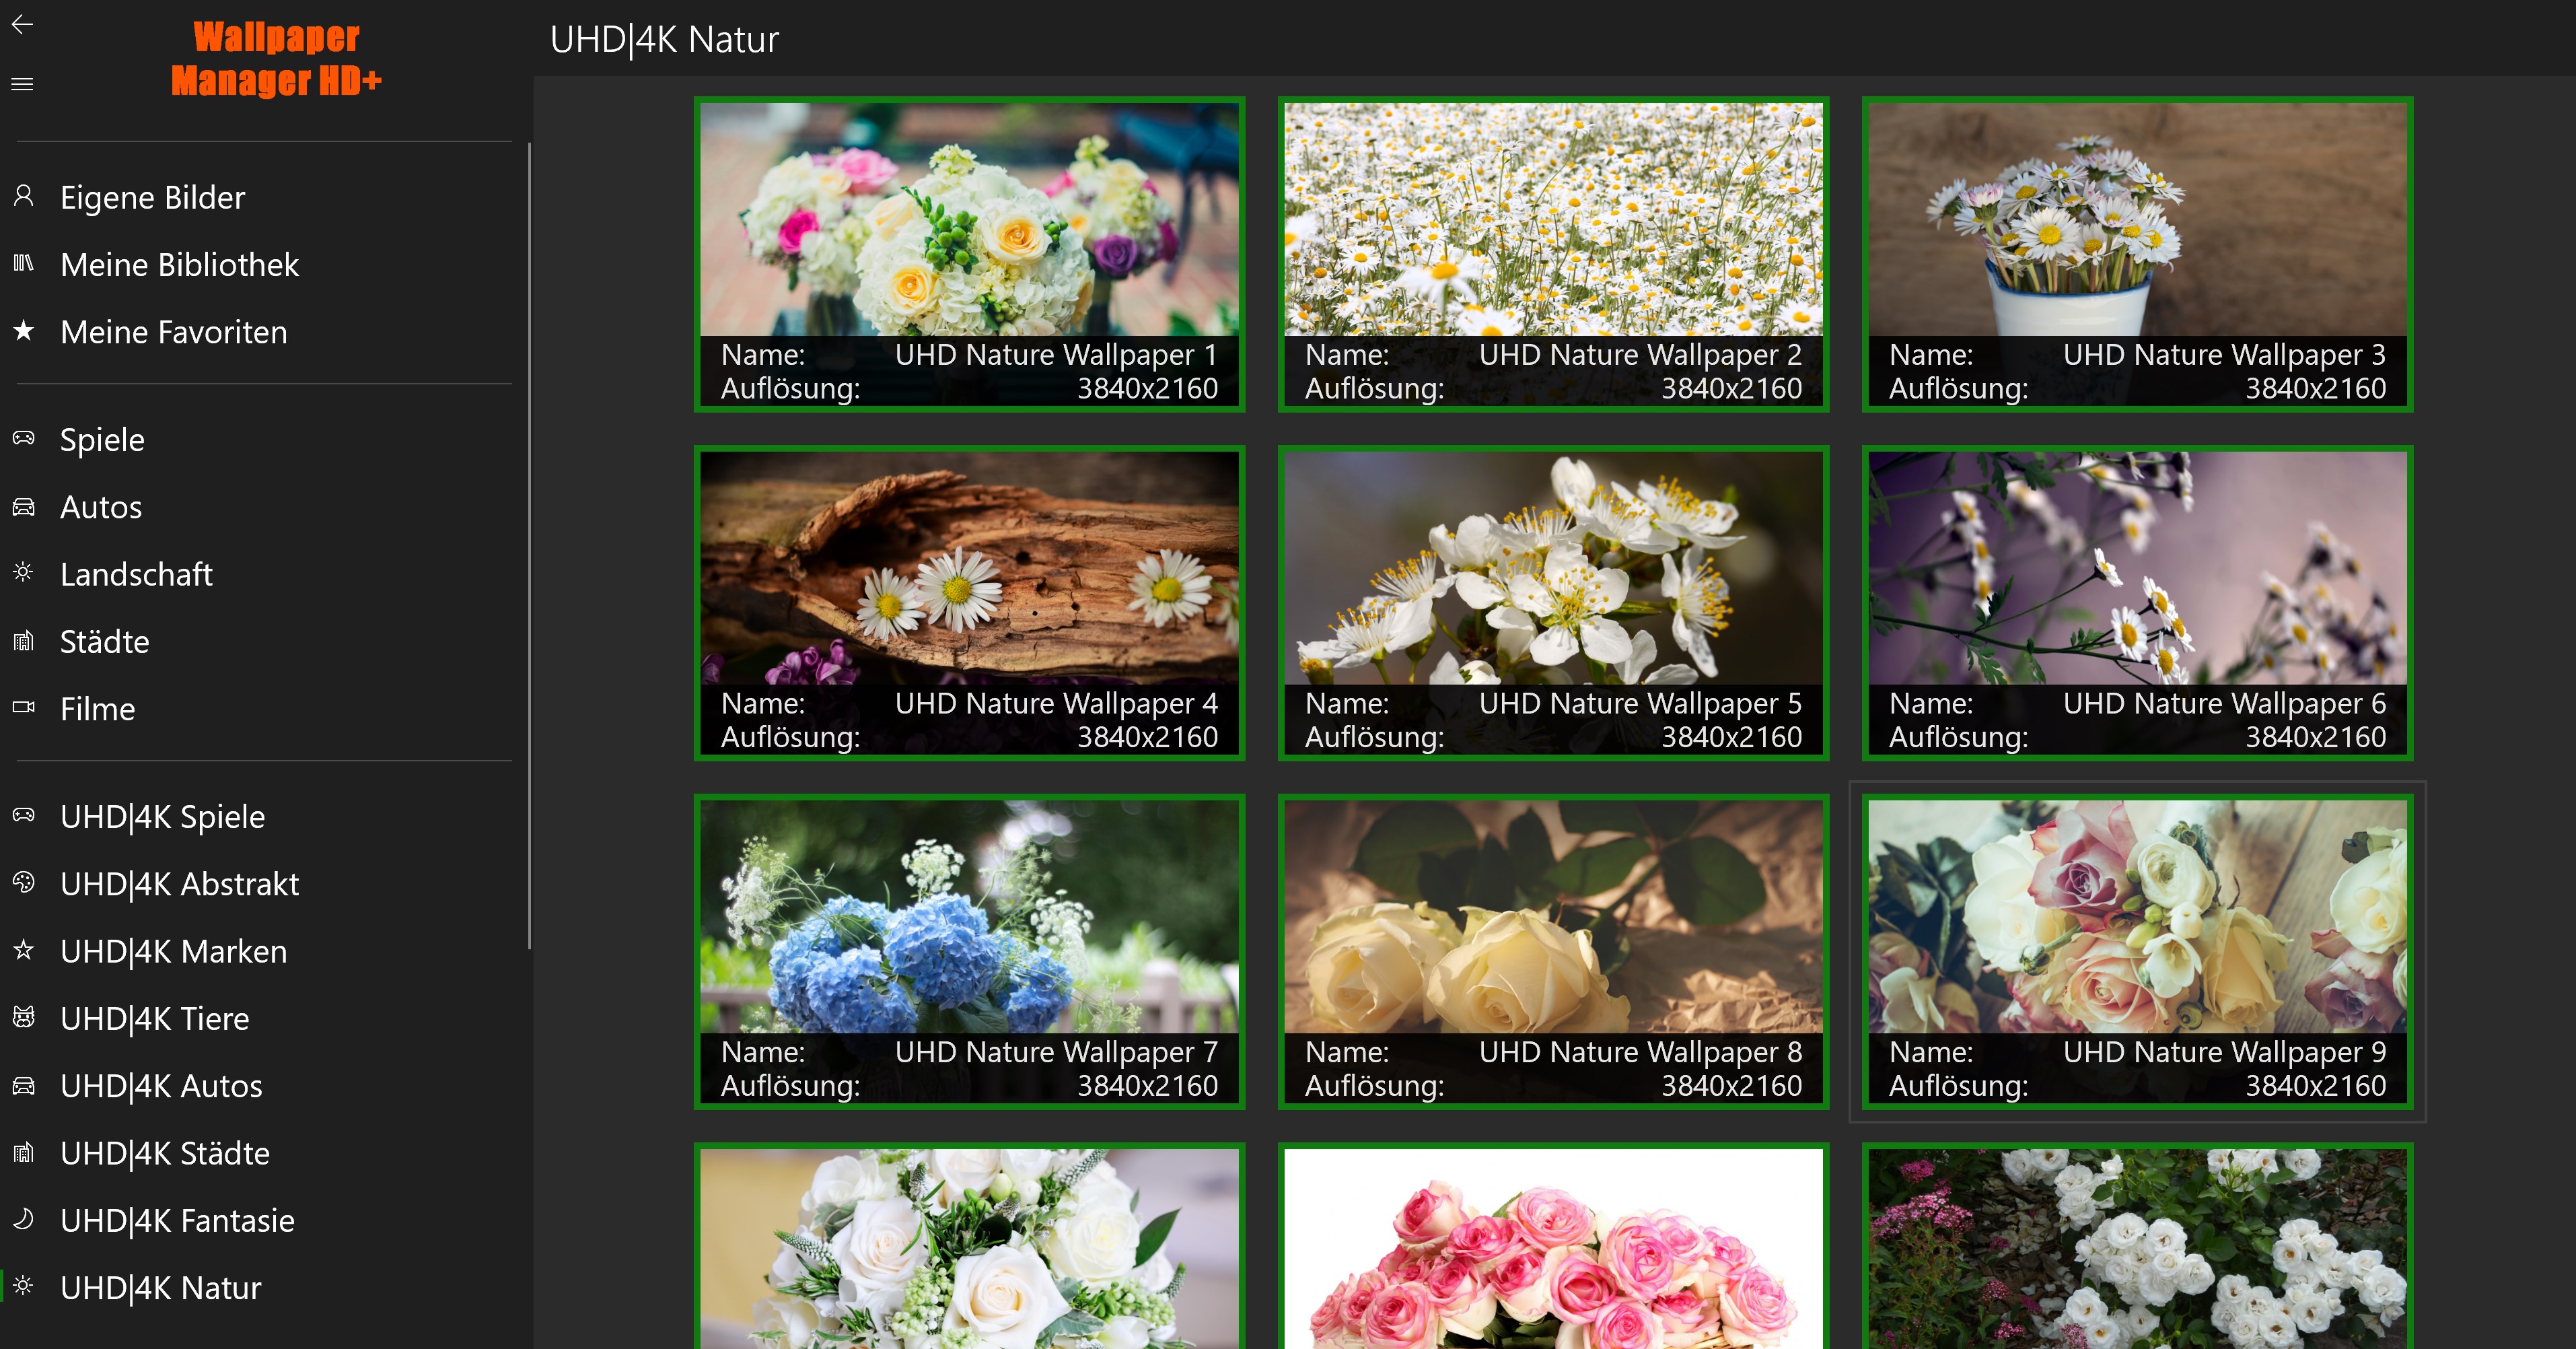Open the UHD|4K Marken category
2576x1349 pixels.
(173, 951)
